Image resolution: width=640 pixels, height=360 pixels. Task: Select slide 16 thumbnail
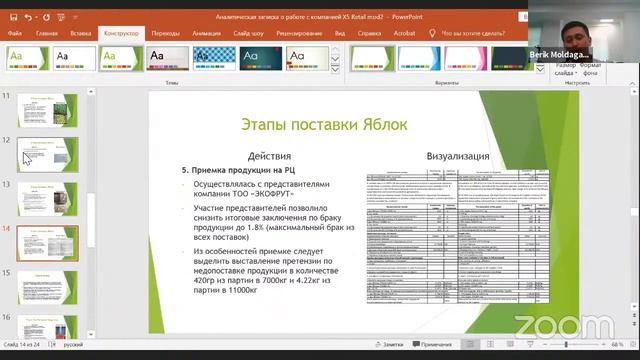48,327
